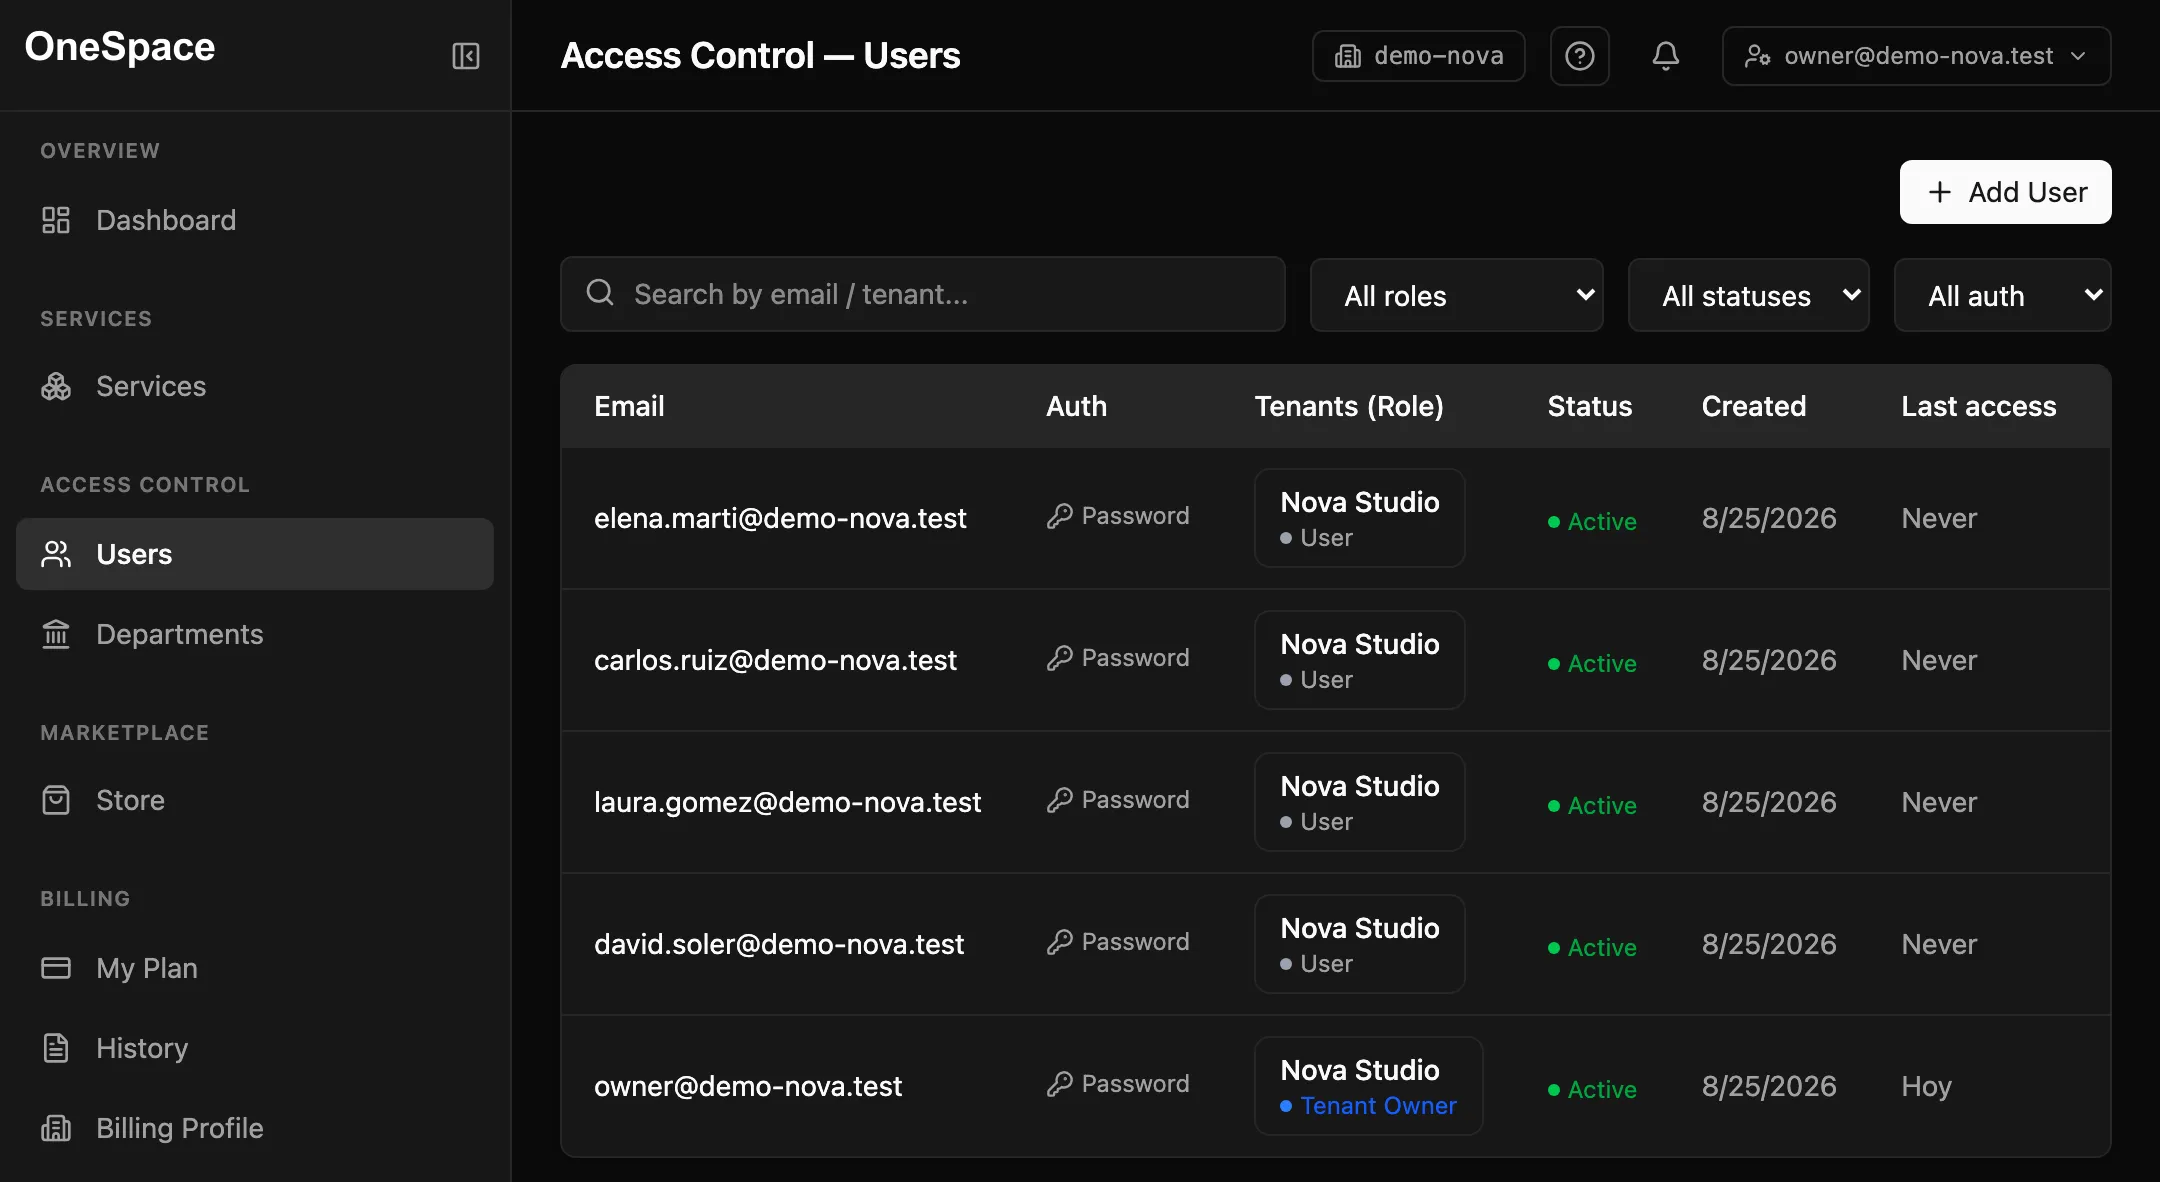Click the Store shopping bag icon

(56, 800)
